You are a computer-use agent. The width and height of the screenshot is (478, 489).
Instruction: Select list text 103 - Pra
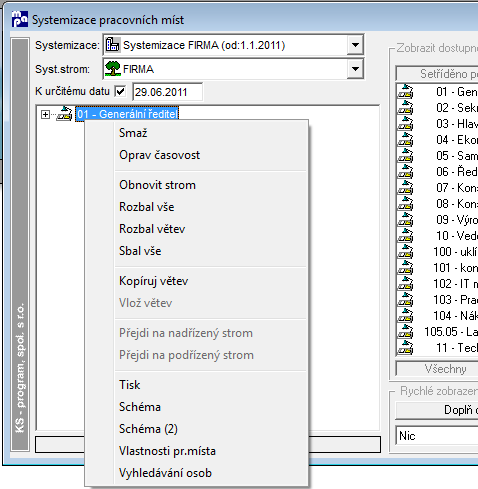point(456,300)
